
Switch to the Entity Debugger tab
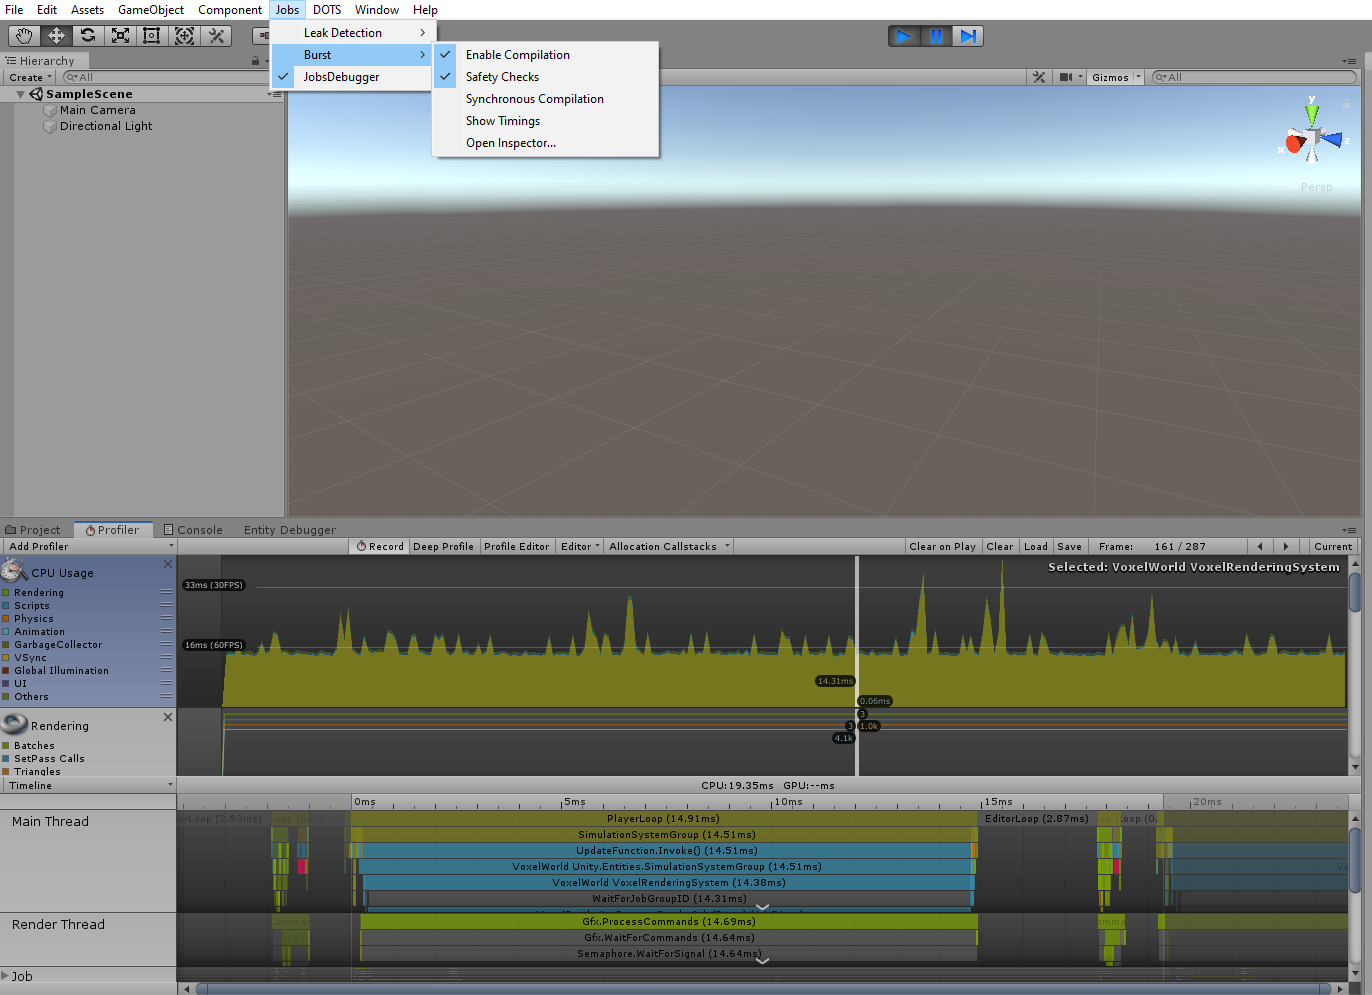290,530
